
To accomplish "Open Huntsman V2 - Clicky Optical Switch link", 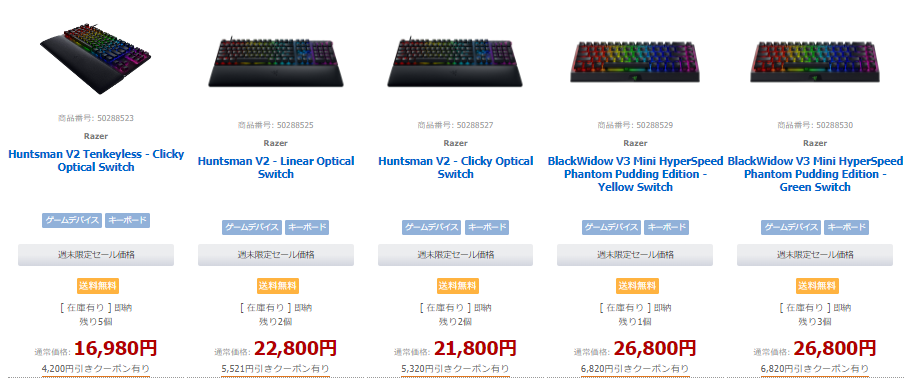I will pyautogui.click(x=455, y=168).
